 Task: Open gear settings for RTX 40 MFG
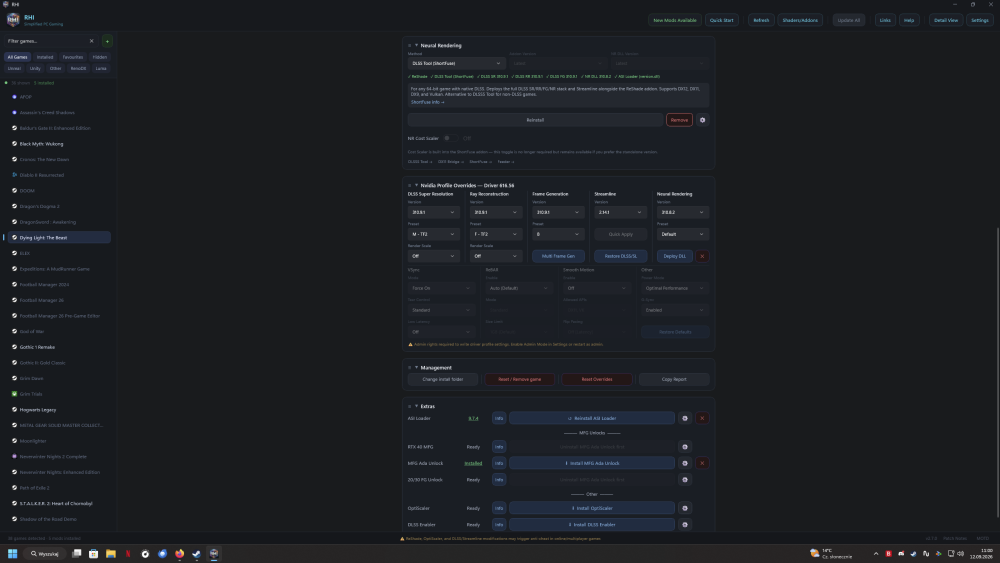[685, 447]
